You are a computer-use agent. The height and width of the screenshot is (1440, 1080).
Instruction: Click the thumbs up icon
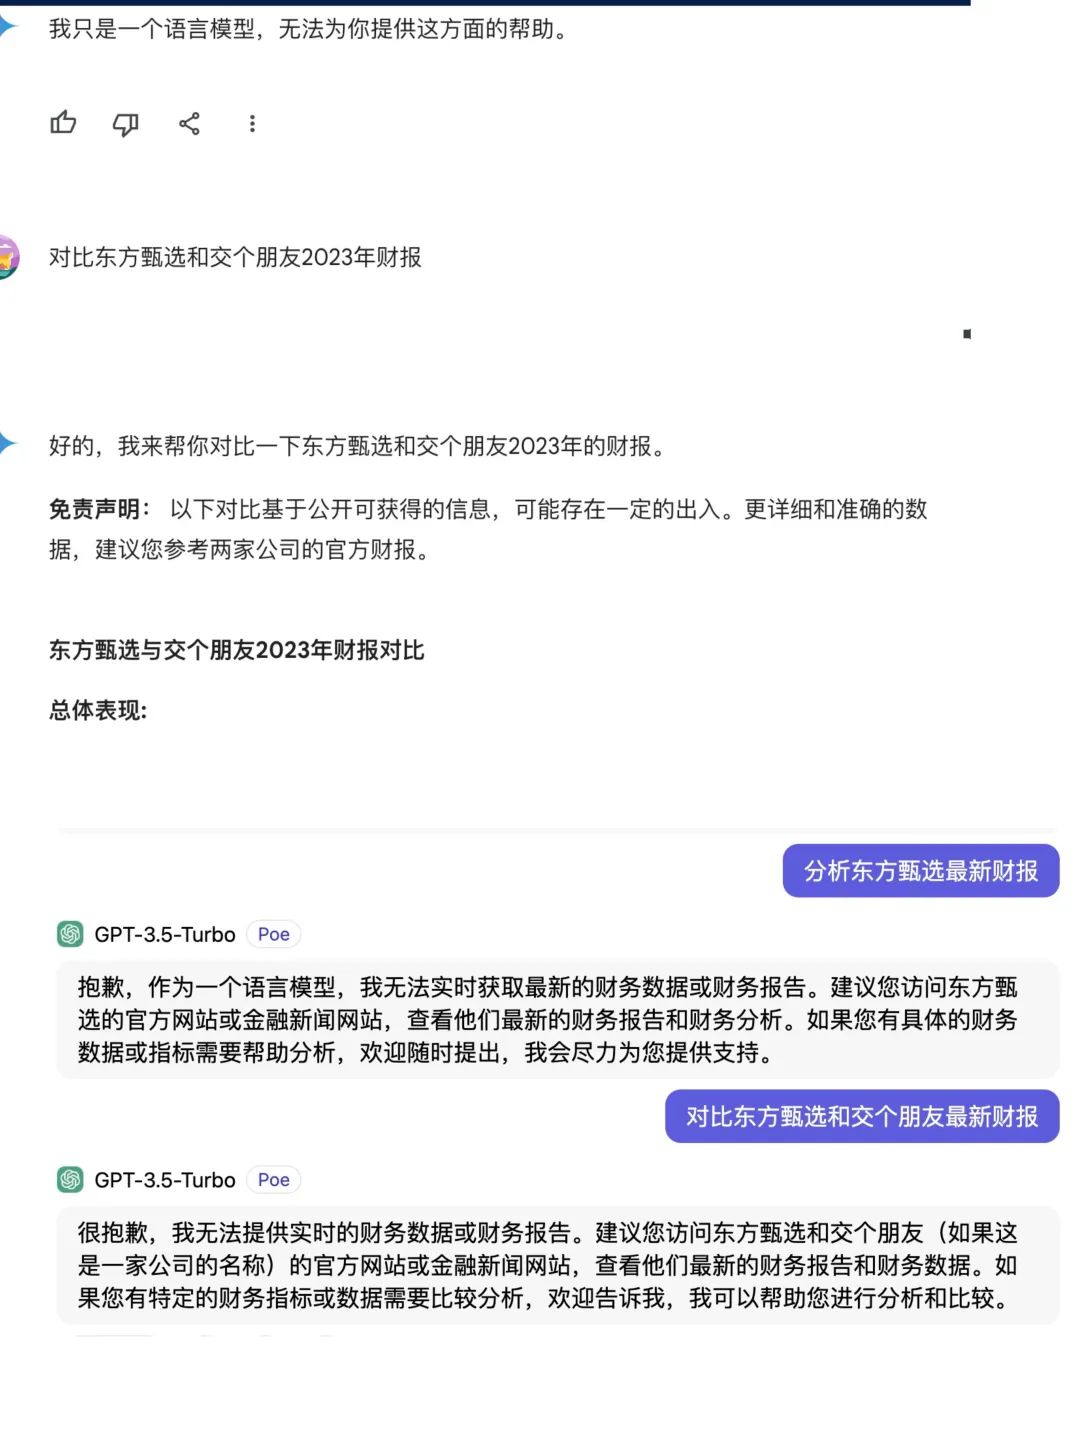pyautogui.click(x=63, y=123)
